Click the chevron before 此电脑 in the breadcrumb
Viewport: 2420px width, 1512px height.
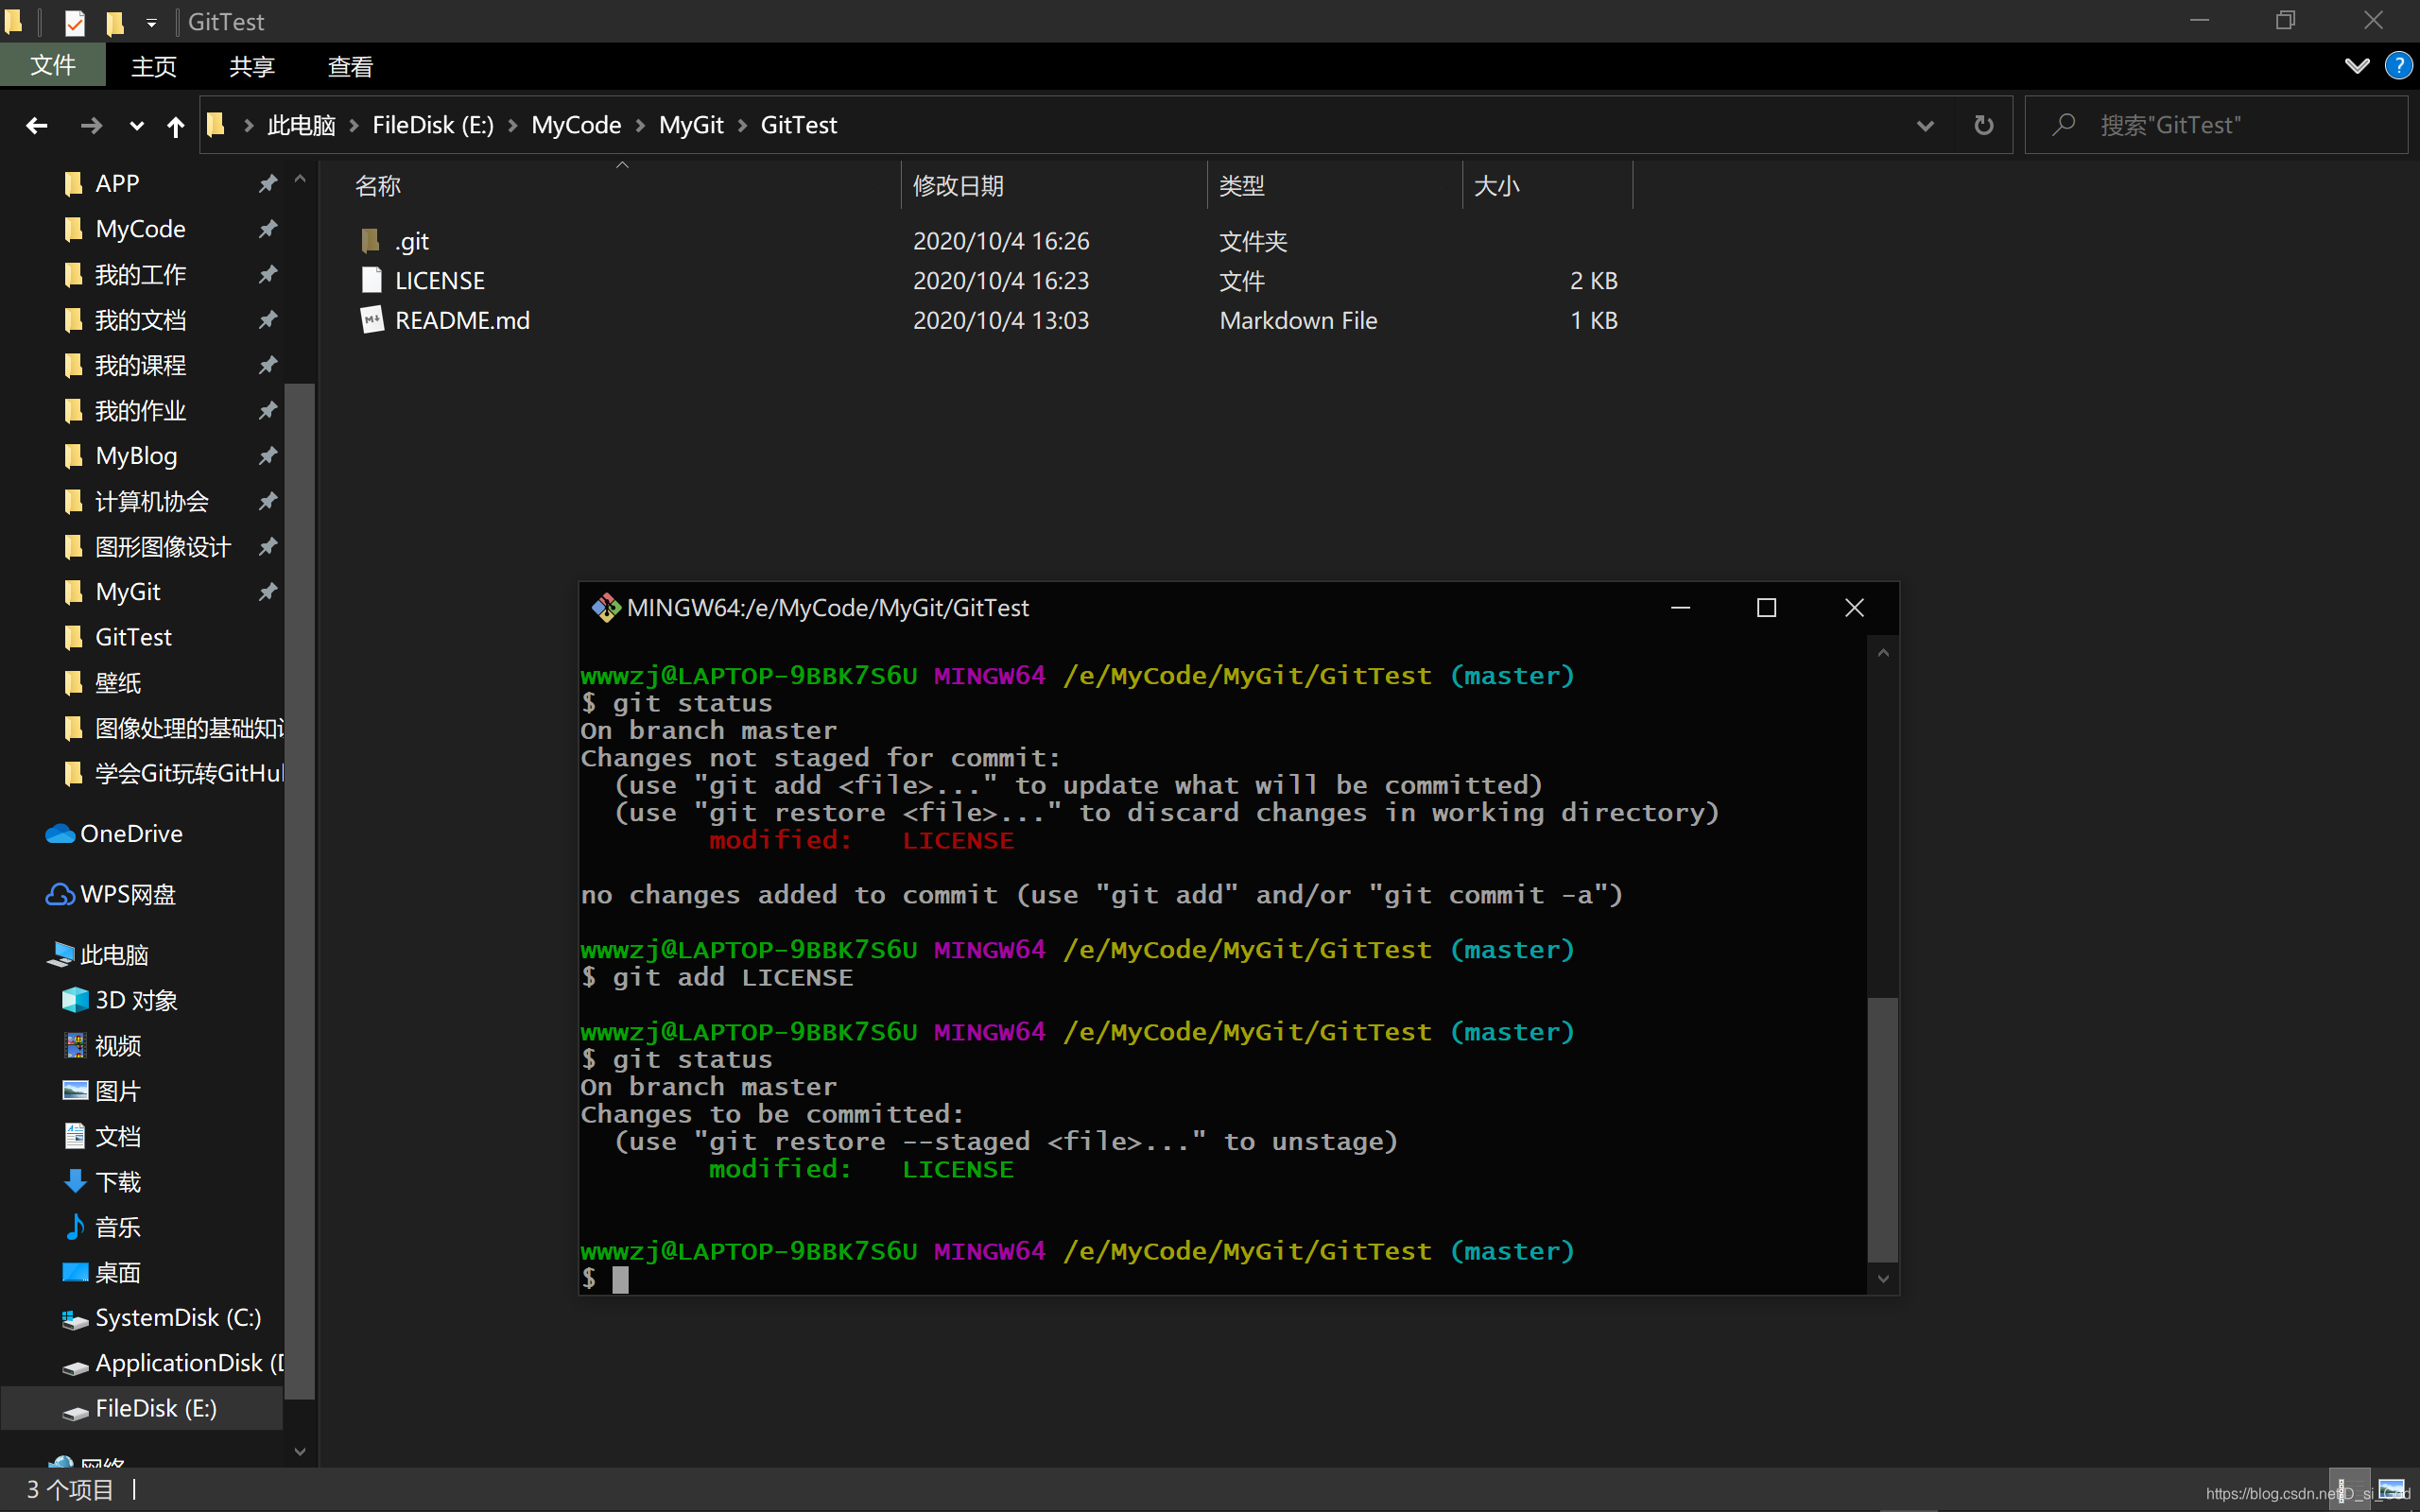pyautogui.click(x=248, y=125)
